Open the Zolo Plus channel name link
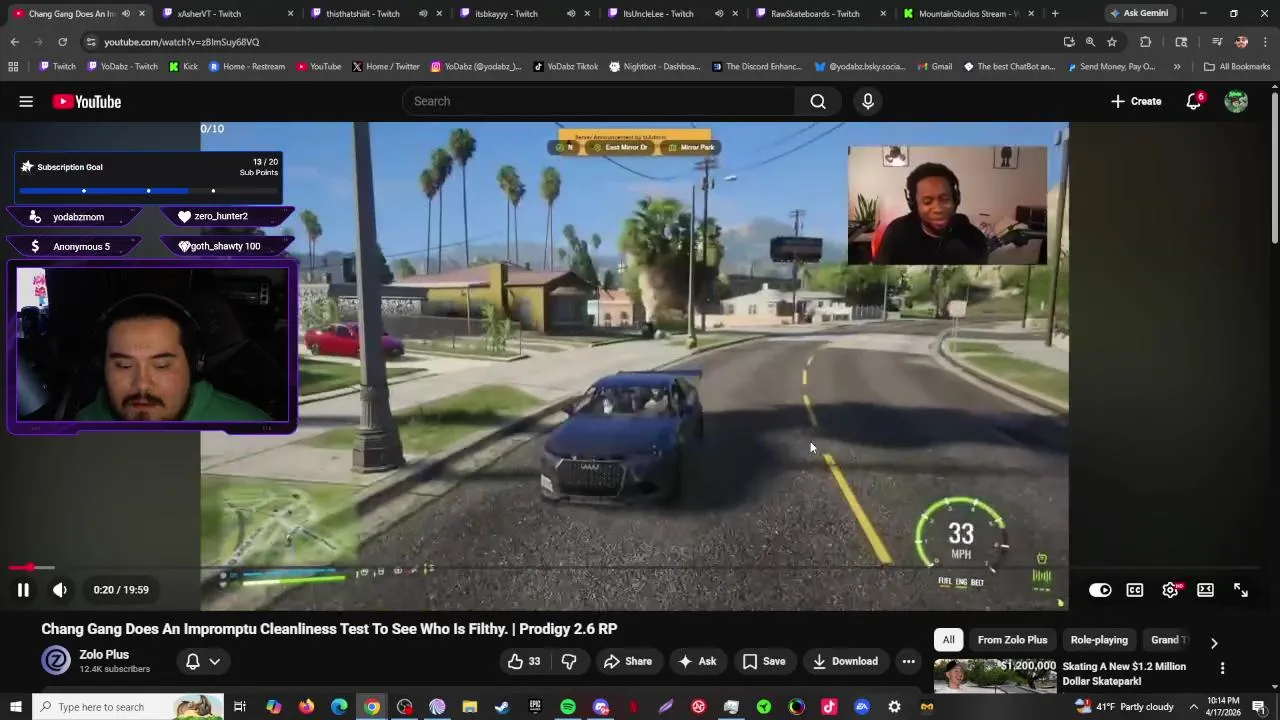 pos(104,654)
